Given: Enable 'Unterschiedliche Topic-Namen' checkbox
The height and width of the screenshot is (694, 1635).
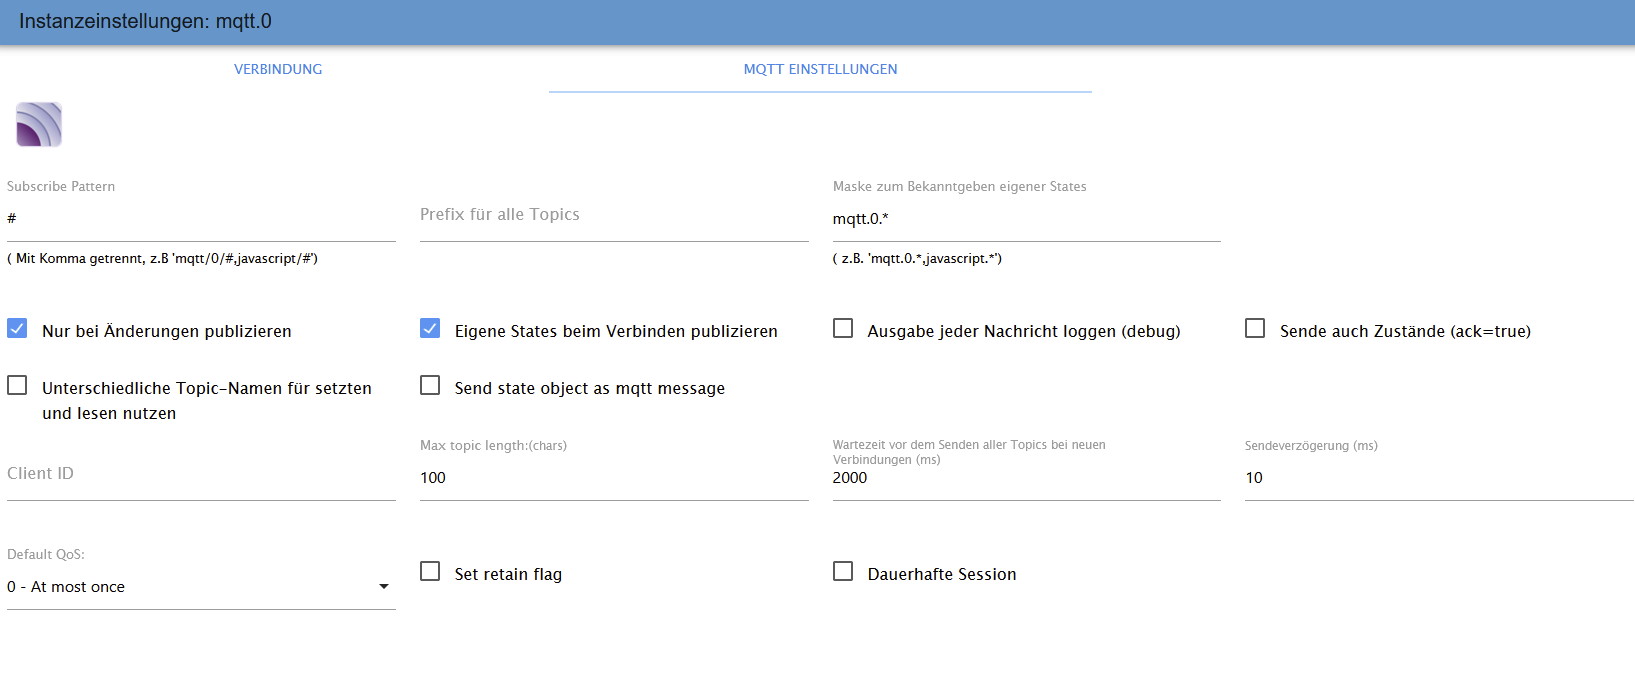Looking at the screenshot, I should pos(17,385).
